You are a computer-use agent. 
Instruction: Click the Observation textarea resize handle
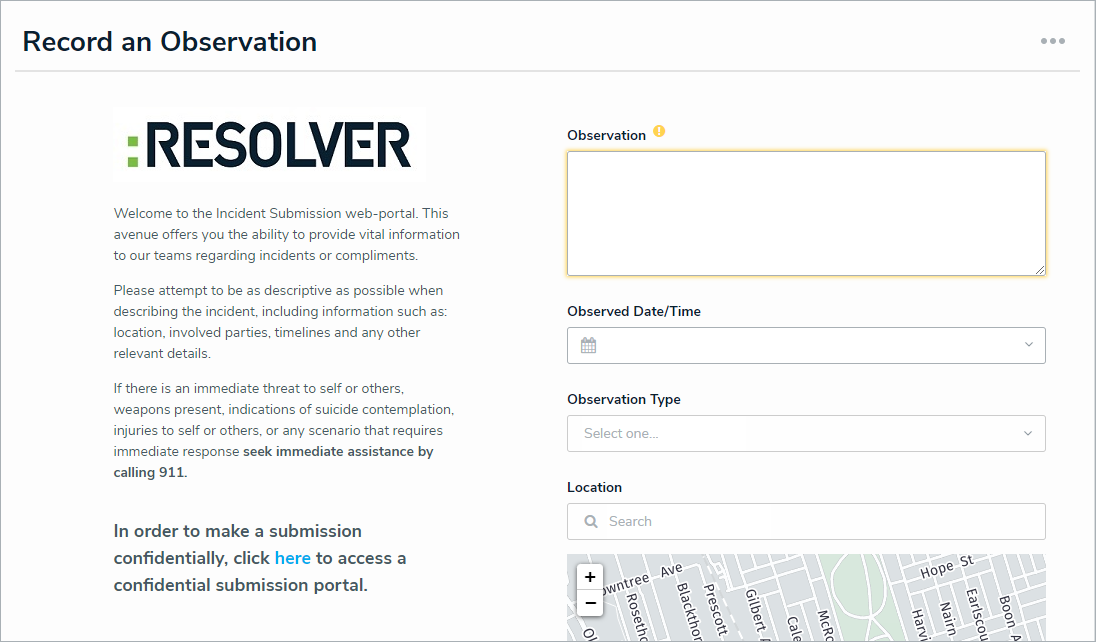pyautogui.click(x=1039, y=269)
